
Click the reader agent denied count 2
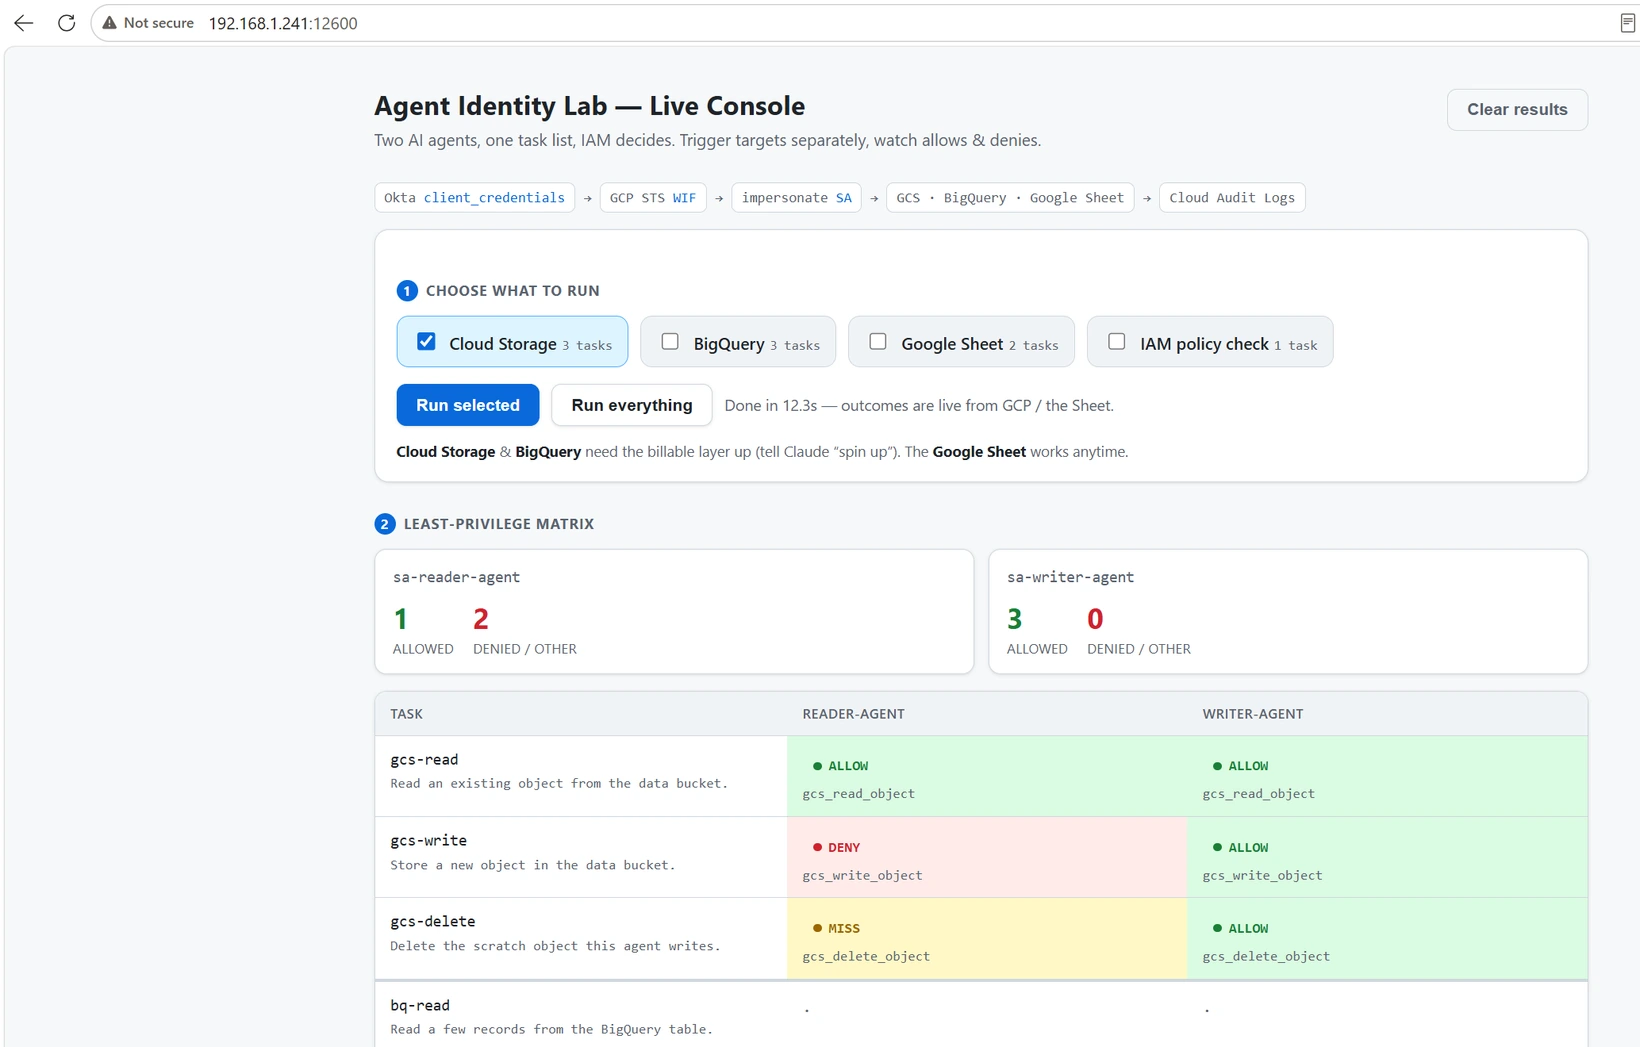[481, 619]
